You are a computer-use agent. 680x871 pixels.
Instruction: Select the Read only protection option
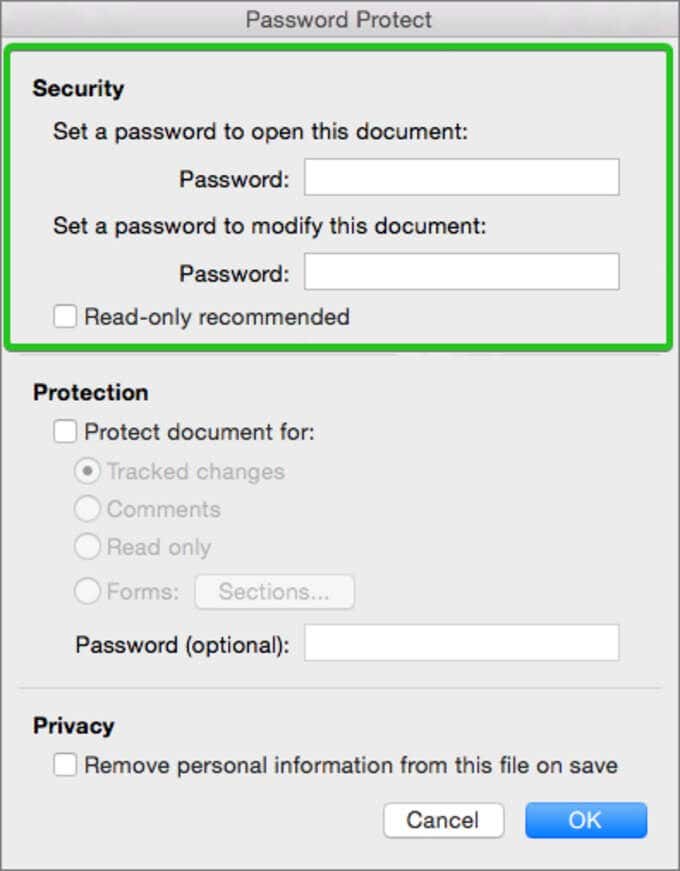click(x=88, y=547)
